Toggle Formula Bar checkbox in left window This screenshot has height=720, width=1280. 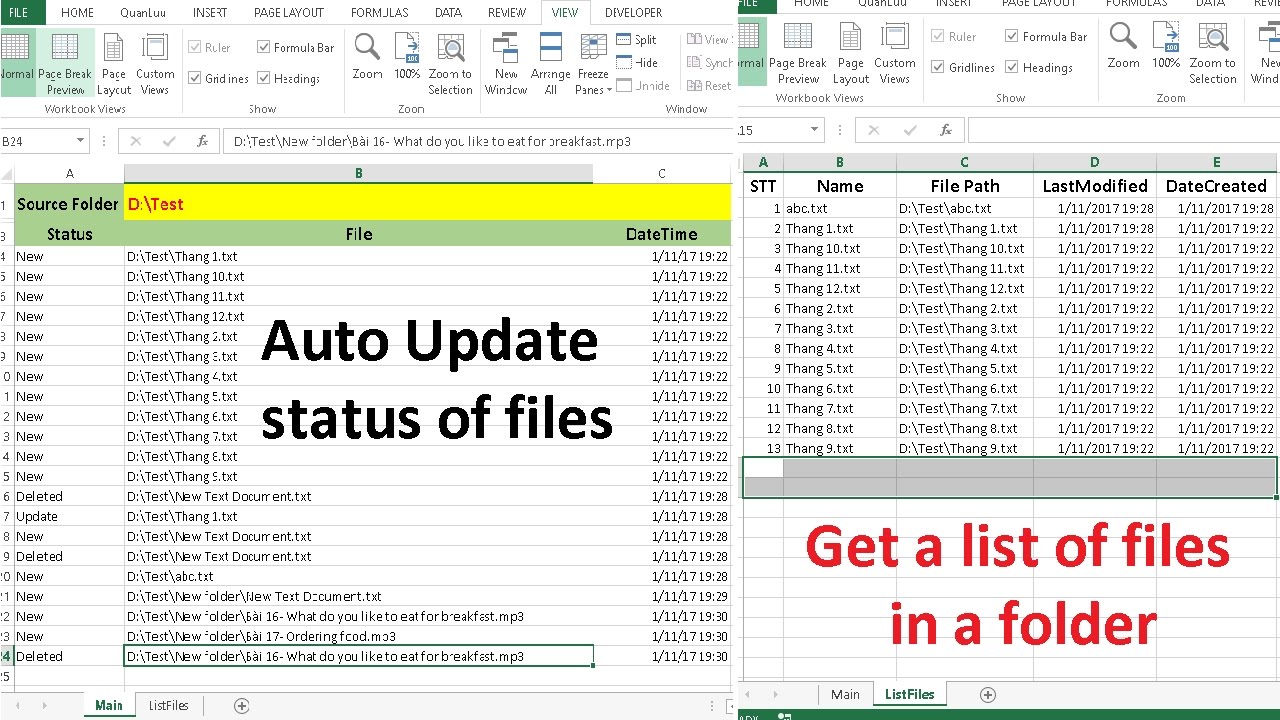(264, 47)
